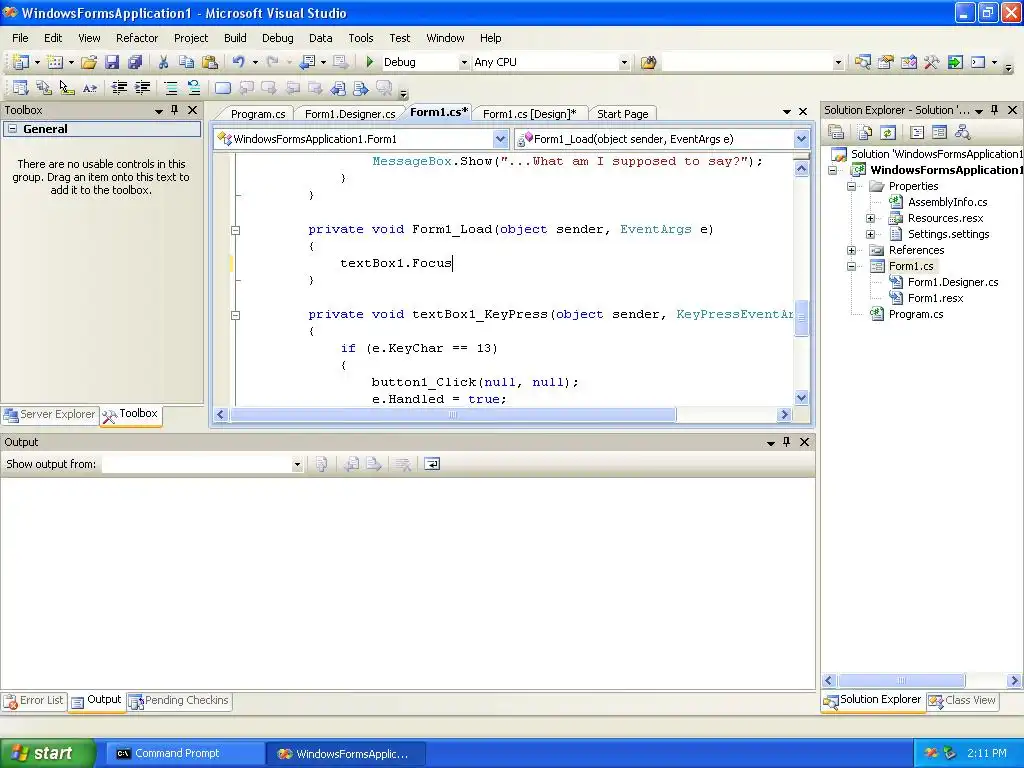Click the Navigate Backward toolbar icon
Screen dimensions: 1024x768
(x=307, y=62)
